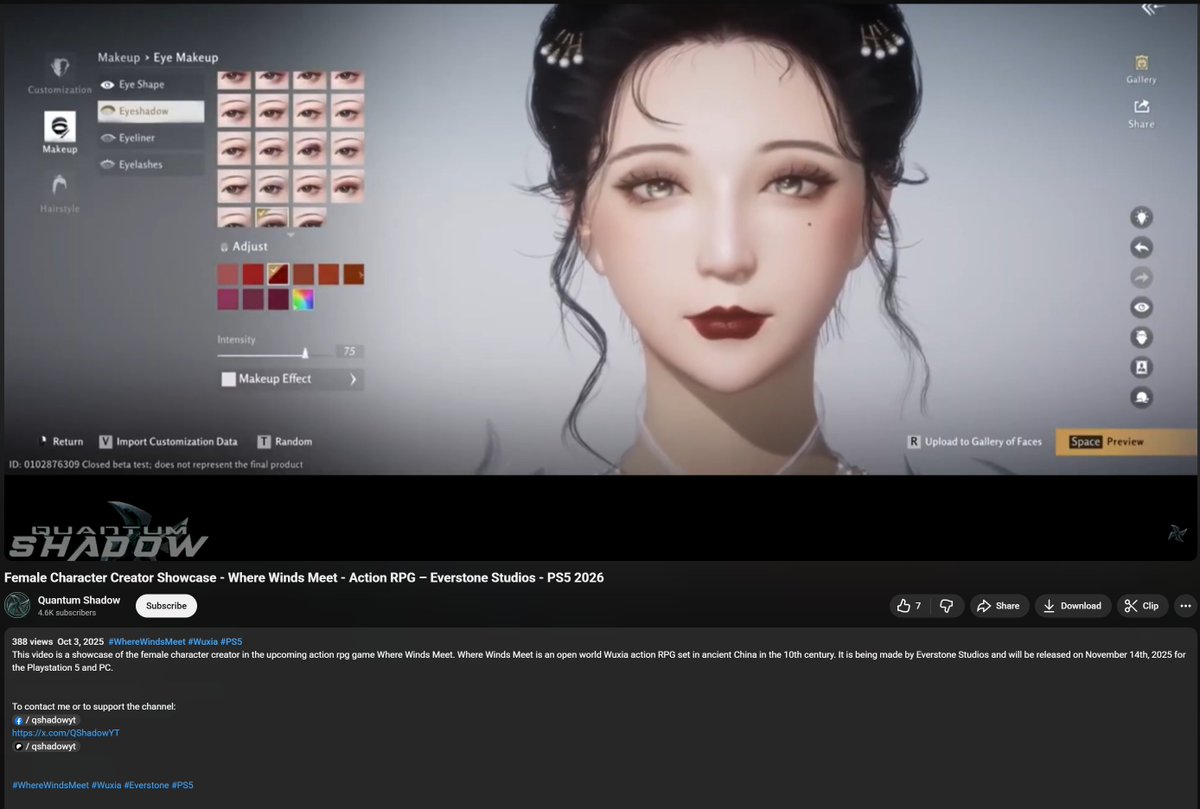The image size is (1200, 809).
Task: Click the head model icon
Action: click(x=1141, y=337)
